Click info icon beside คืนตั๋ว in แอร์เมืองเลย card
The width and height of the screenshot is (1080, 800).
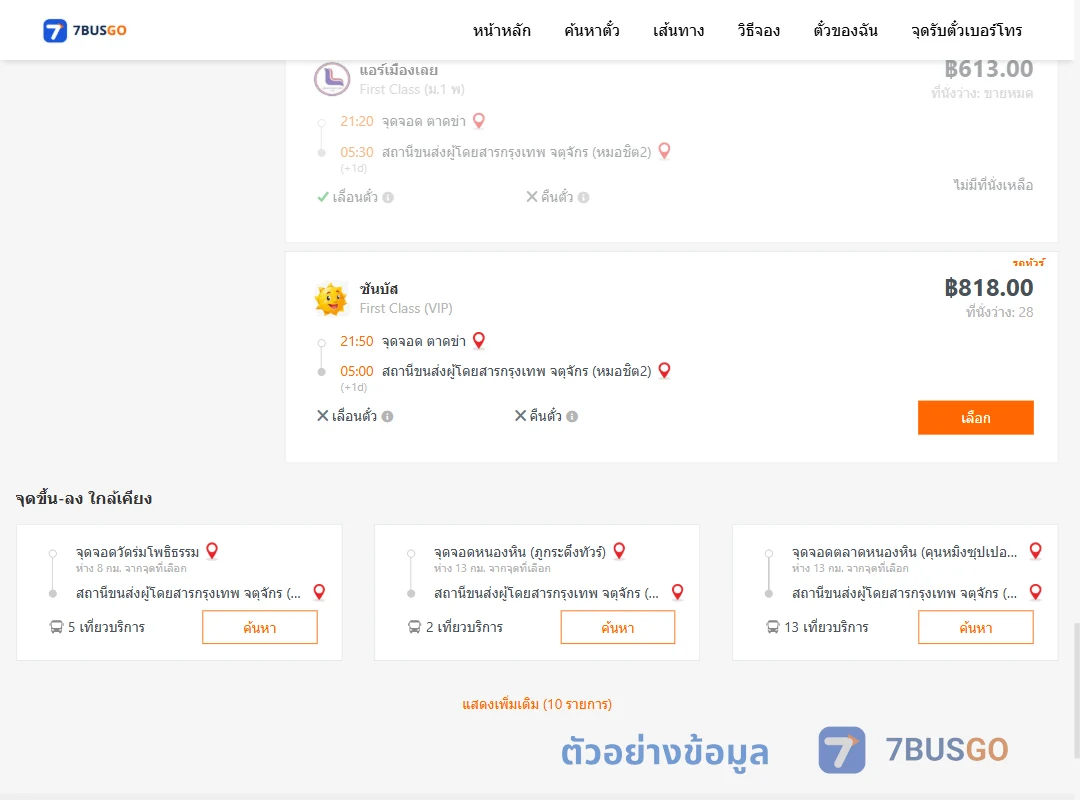pos(583,198)
